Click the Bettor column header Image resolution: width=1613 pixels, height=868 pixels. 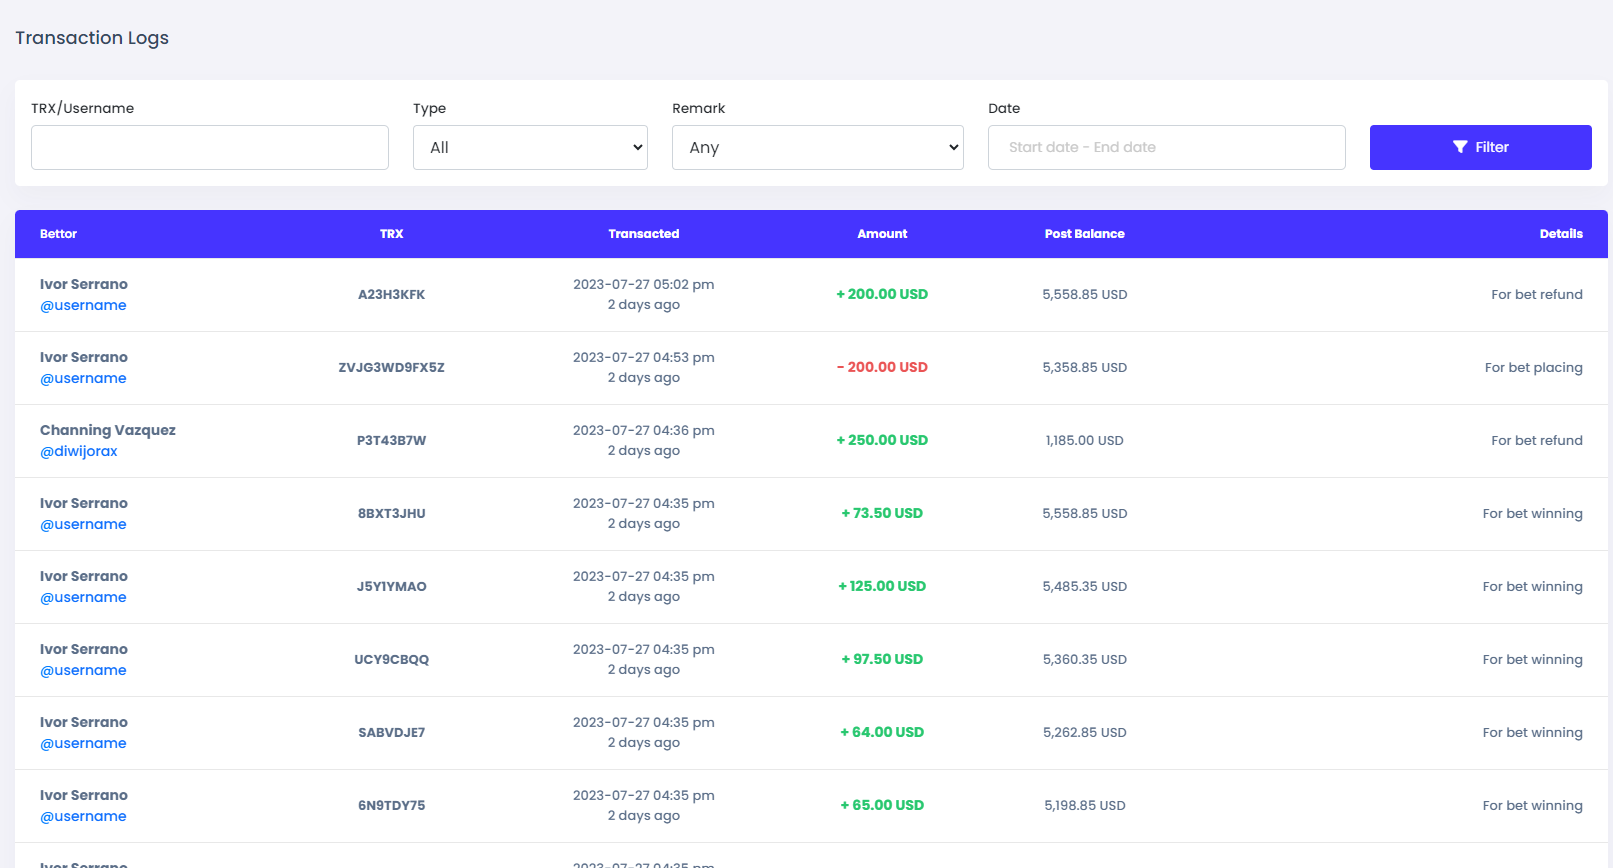pos(58,234)
